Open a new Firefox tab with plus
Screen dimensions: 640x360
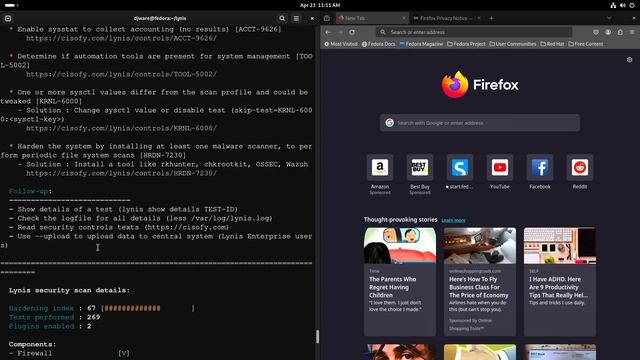click(x=491, y=18)
